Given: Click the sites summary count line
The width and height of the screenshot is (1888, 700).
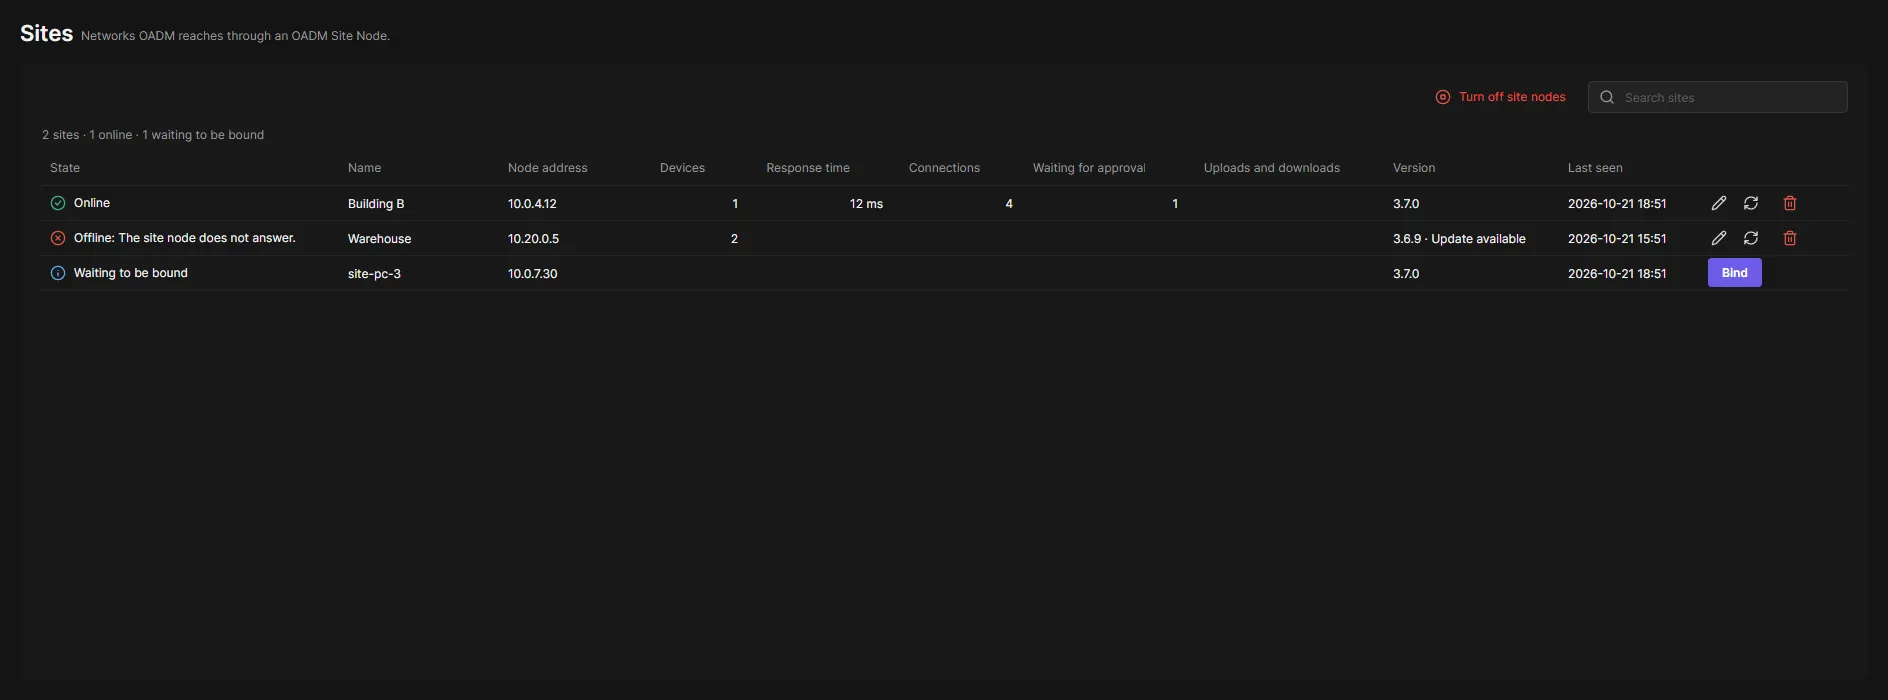Looking at the screenshot, I should click(x=153, y=135).
